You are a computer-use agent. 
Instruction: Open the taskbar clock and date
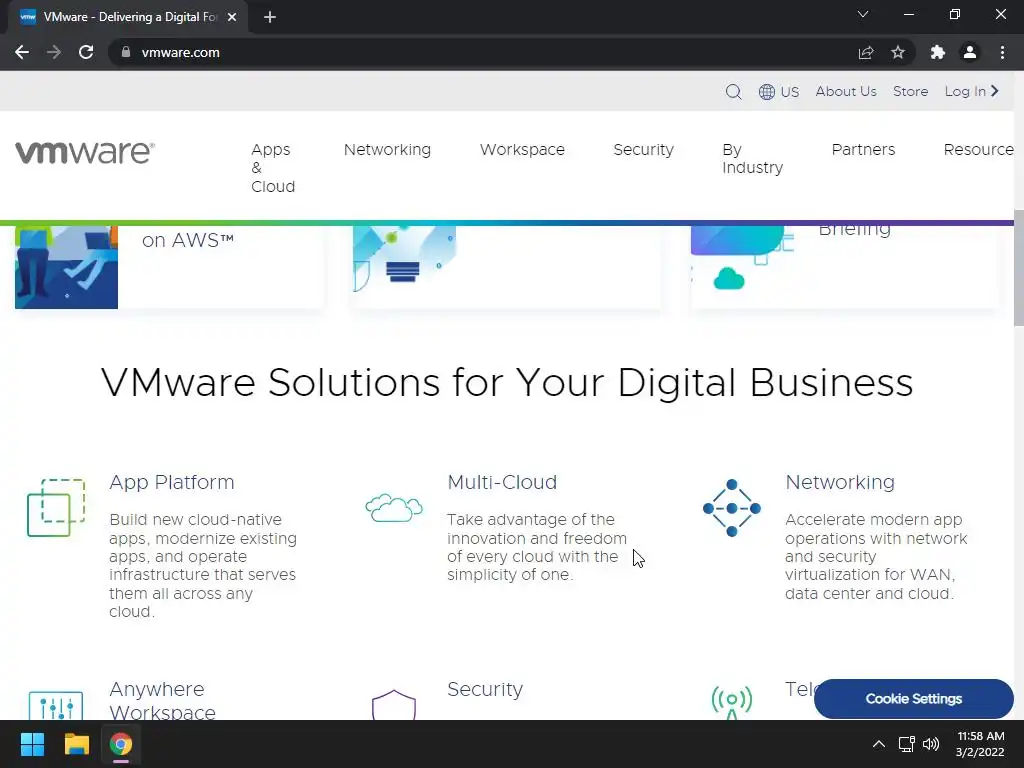coord(980,744)
